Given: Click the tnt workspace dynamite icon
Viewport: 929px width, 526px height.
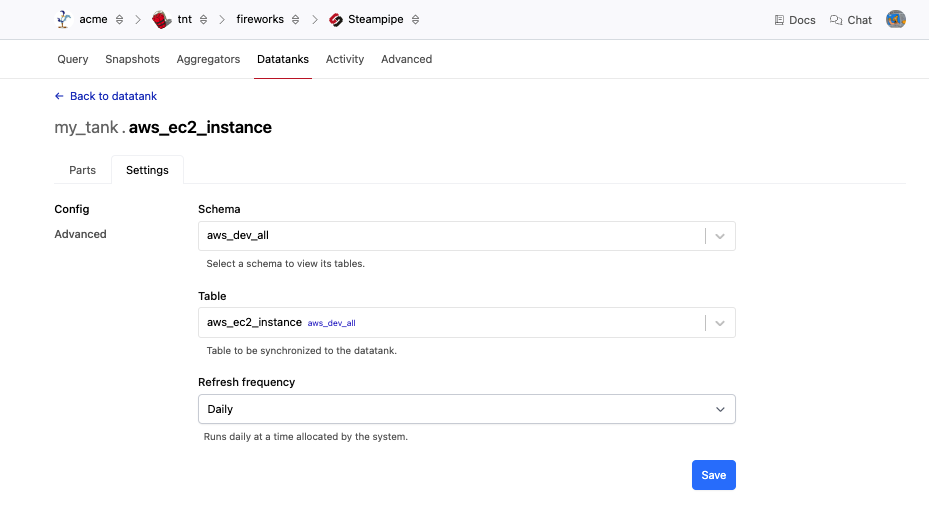Looking at the screenshot, I should click(x=161, y=19).
